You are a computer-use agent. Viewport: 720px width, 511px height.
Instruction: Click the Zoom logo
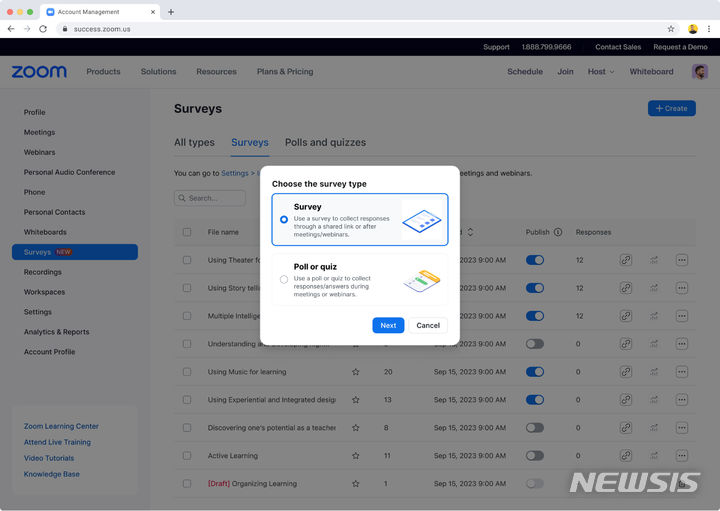[39, 72]
